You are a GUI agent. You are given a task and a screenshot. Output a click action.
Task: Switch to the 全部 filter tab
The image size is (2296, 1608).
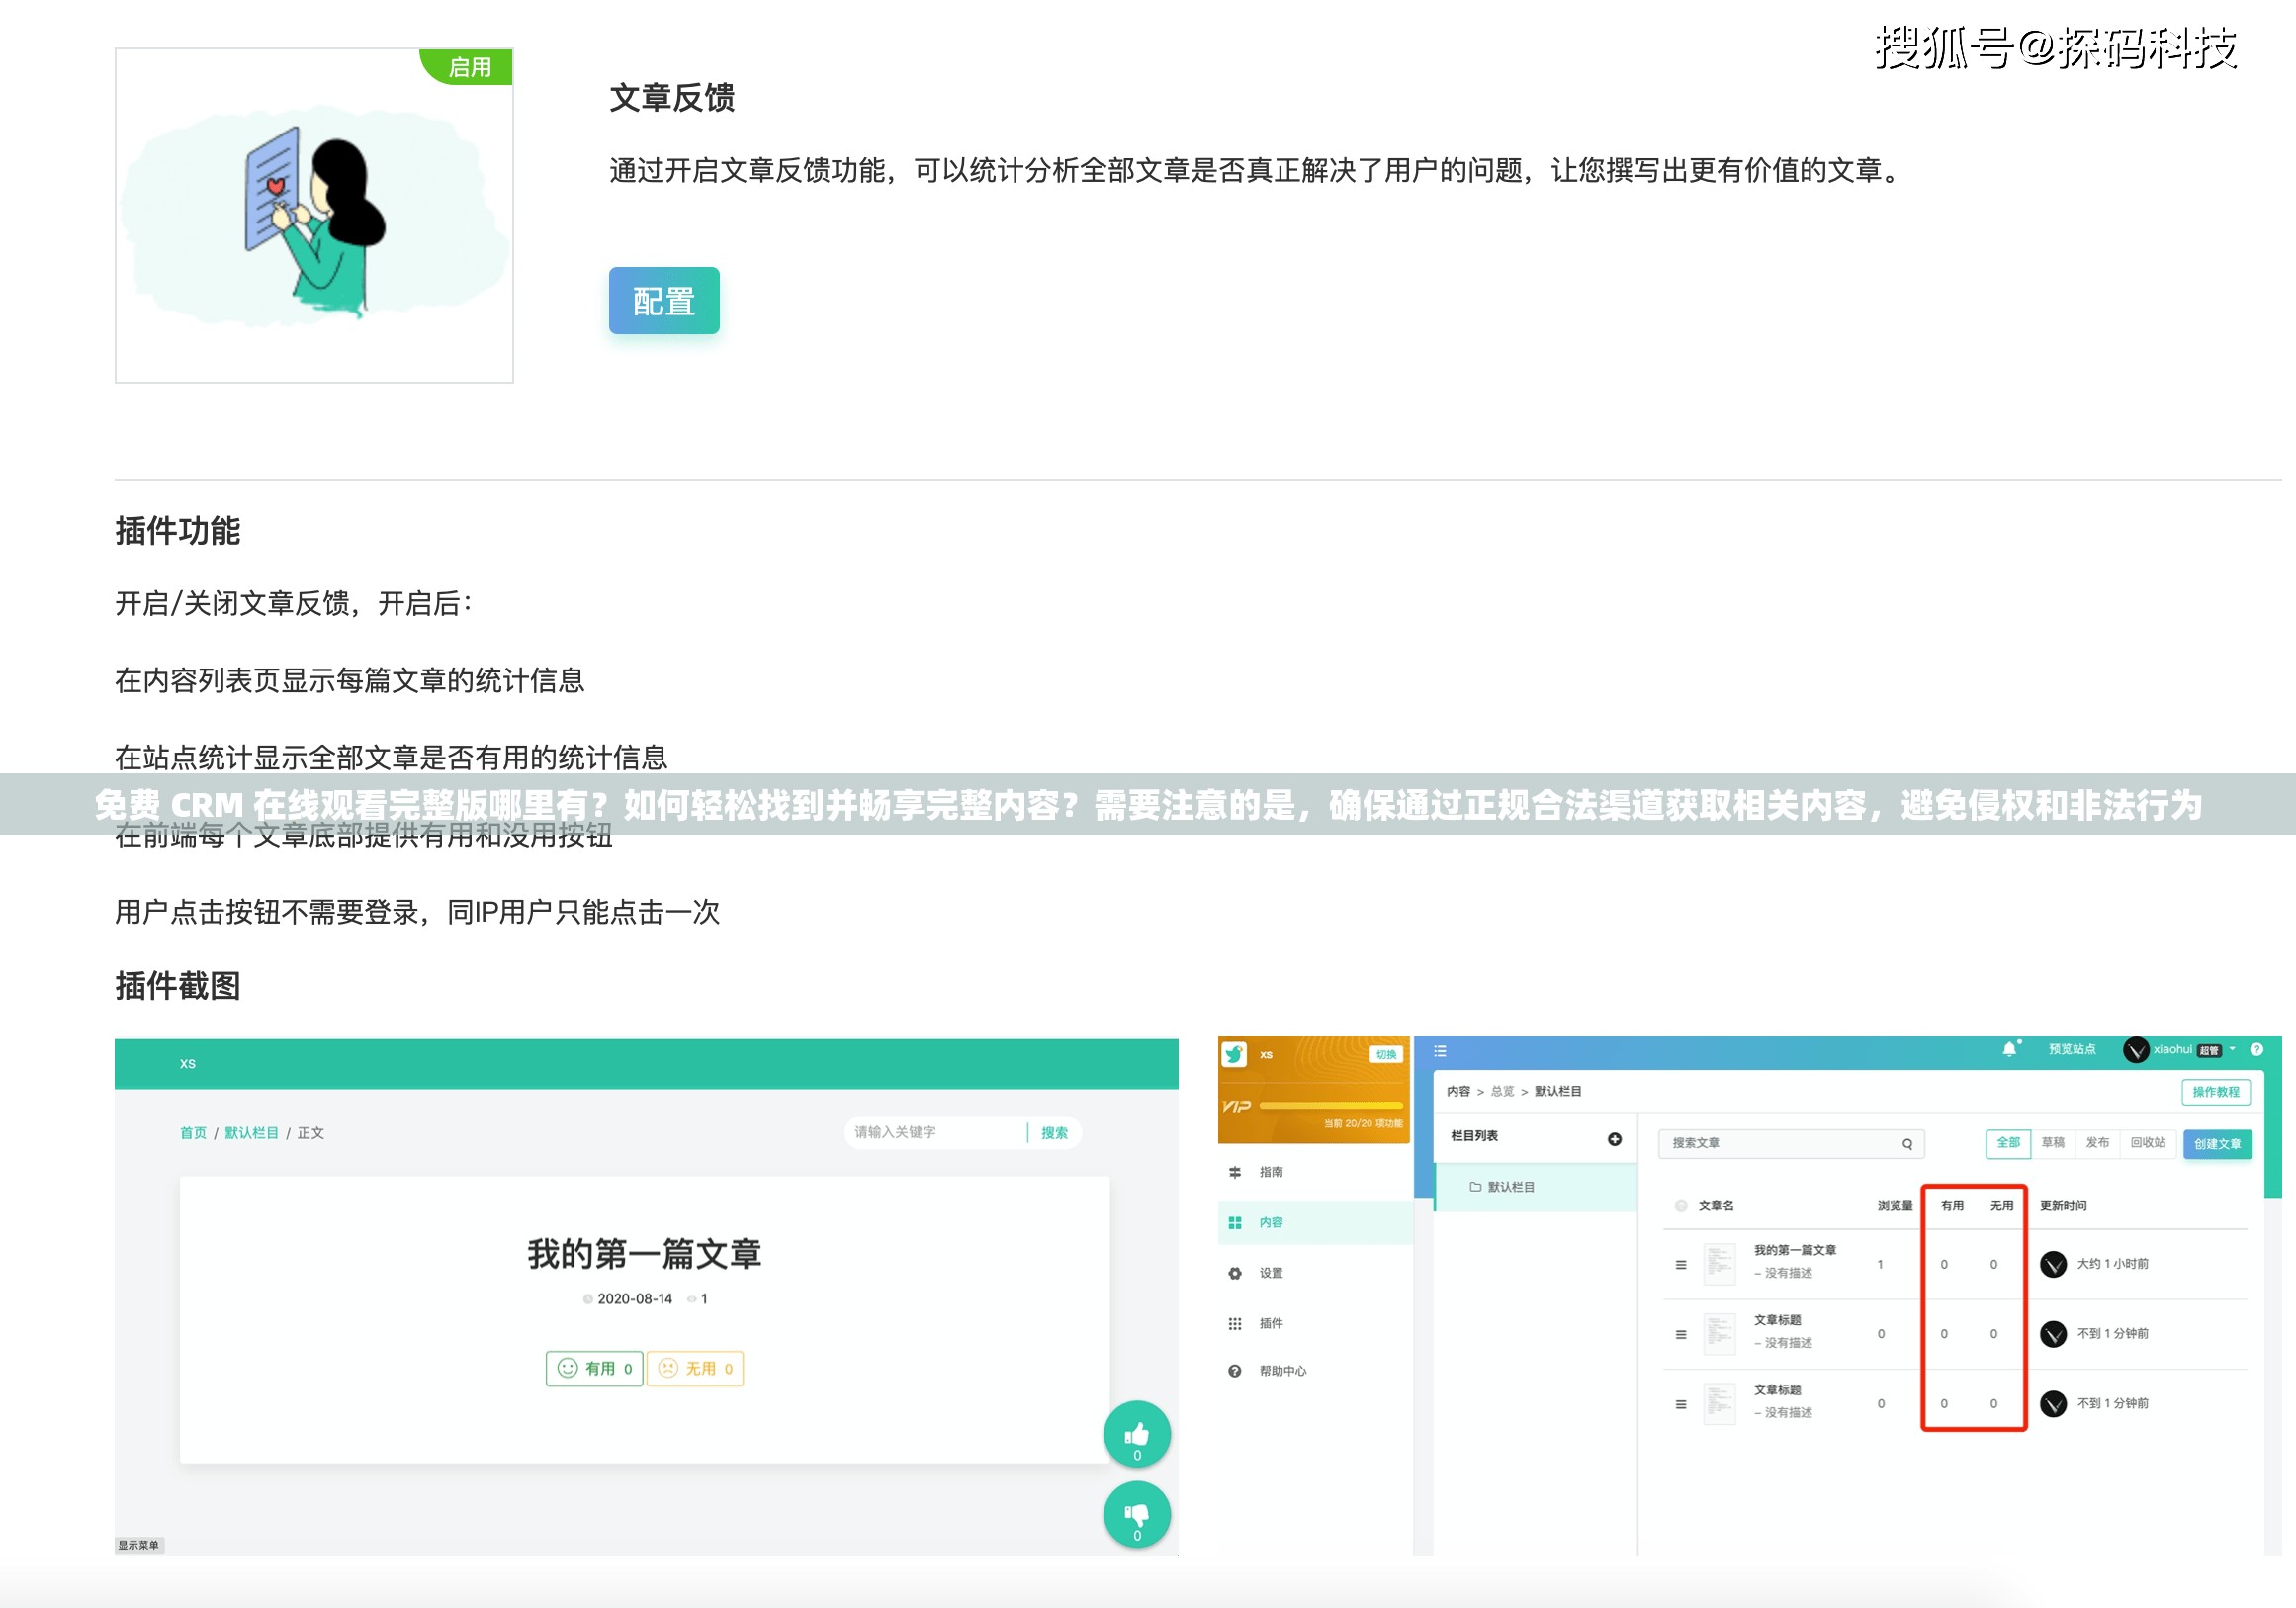(x=2008, y=1143)
